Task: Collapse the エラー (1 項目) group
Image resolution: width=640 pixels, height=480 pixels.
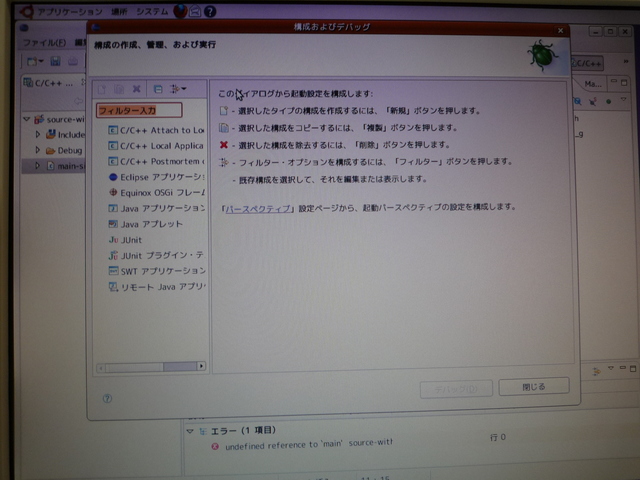Action: click(190, 431)
